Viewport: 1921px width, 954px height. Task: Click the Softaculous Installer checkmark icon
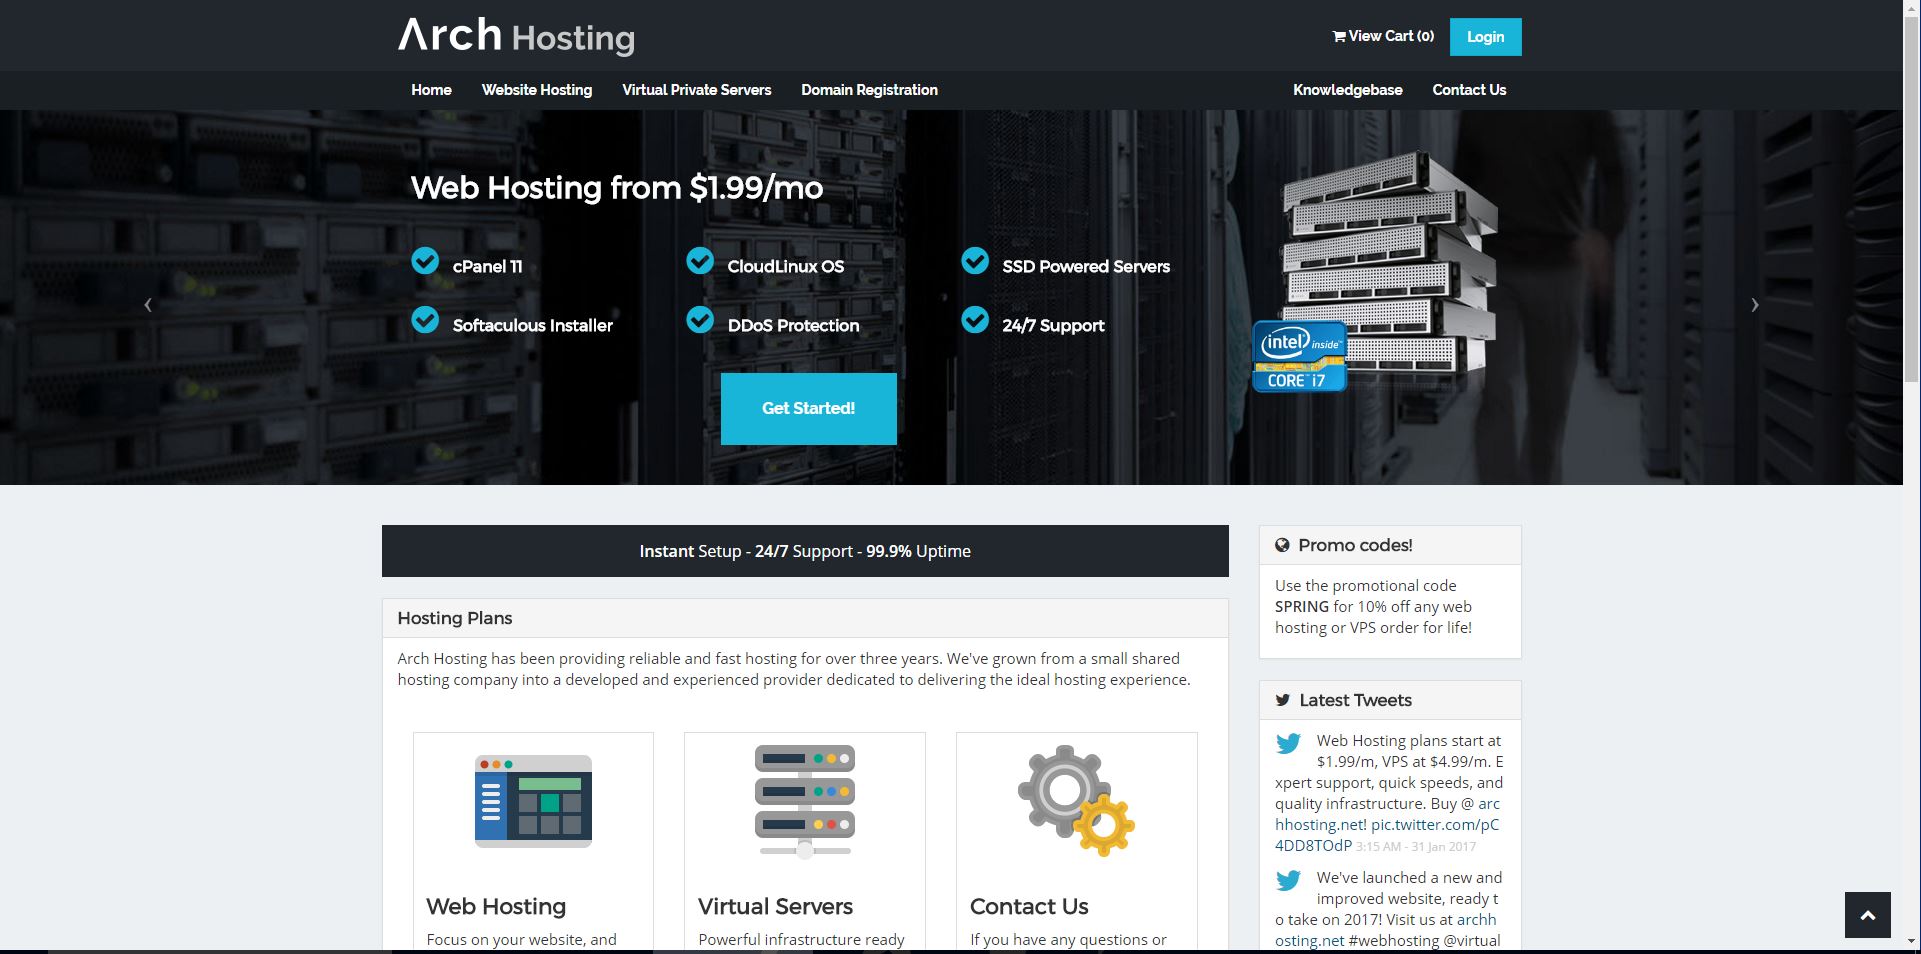point(425,320)
